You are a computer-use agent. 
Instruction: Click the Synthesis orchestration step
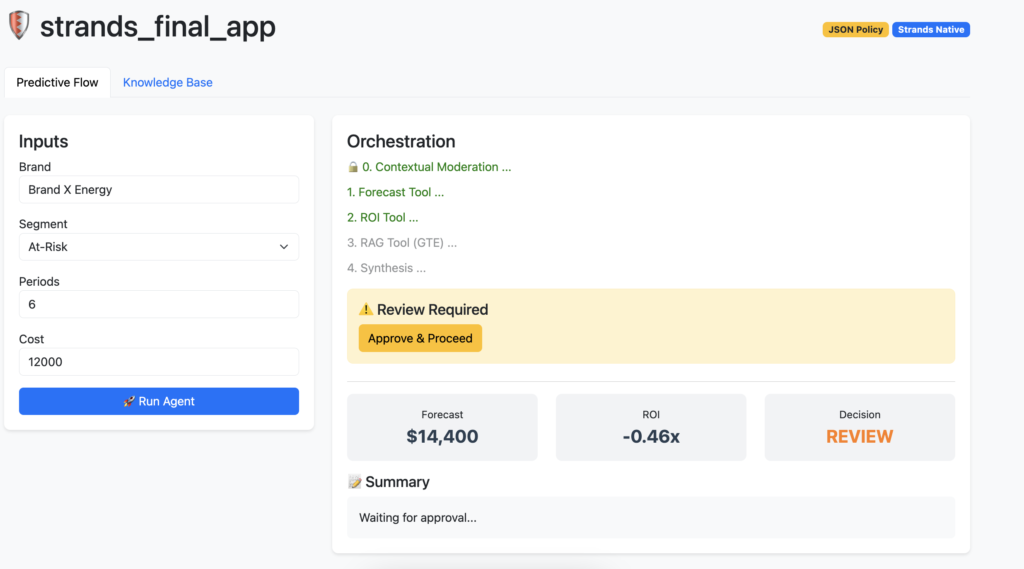386,268
